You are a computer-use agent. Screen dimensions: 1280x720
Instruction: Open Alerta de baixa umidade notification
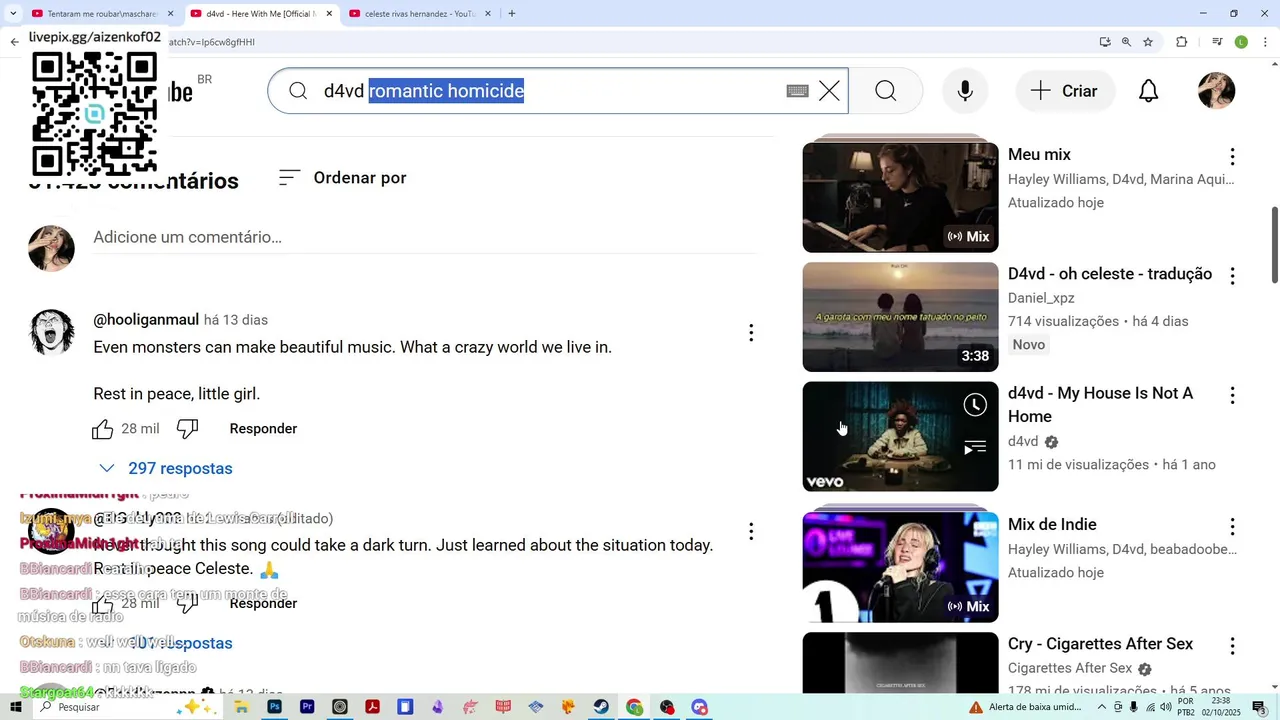pyautogui.click(x=1026, y=707)
